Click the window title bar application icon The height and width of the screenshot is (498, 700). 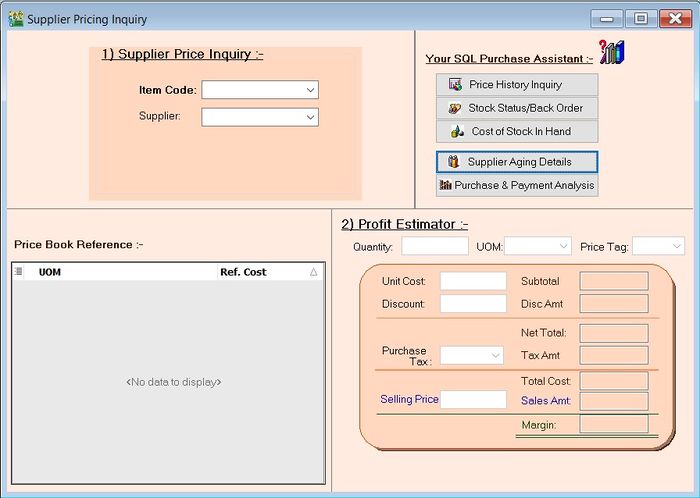coord(15,19)
